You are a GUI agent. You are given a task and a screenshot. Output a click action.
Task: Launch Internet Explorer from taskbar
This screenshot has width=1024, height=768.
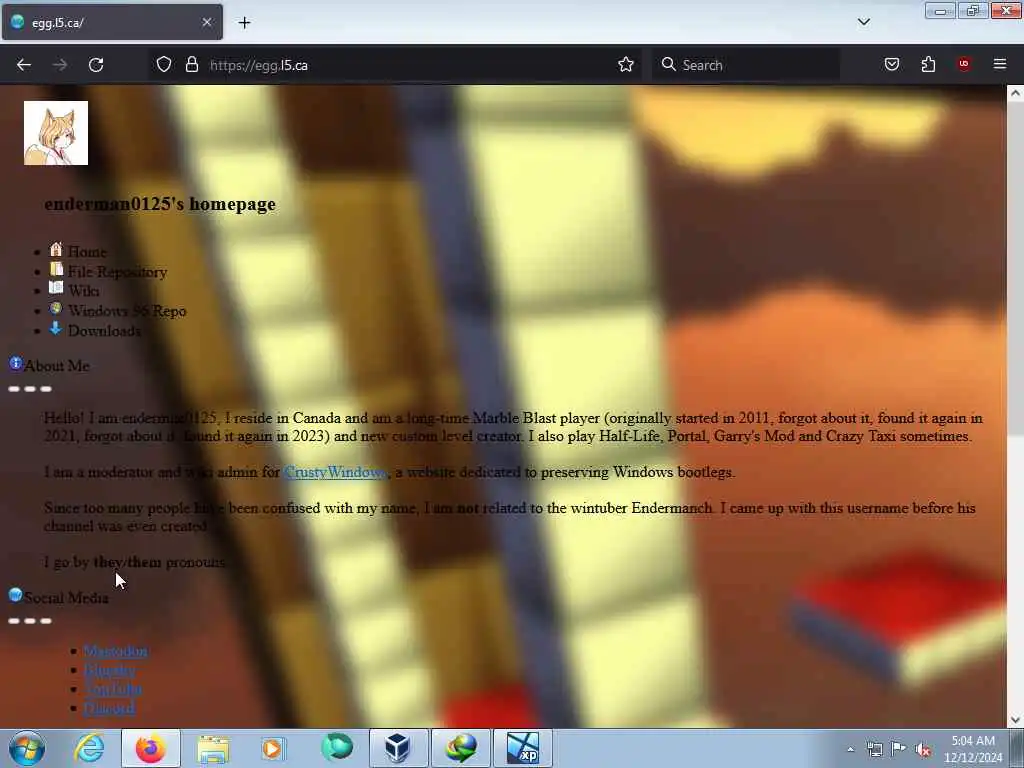tap(89, 748)
